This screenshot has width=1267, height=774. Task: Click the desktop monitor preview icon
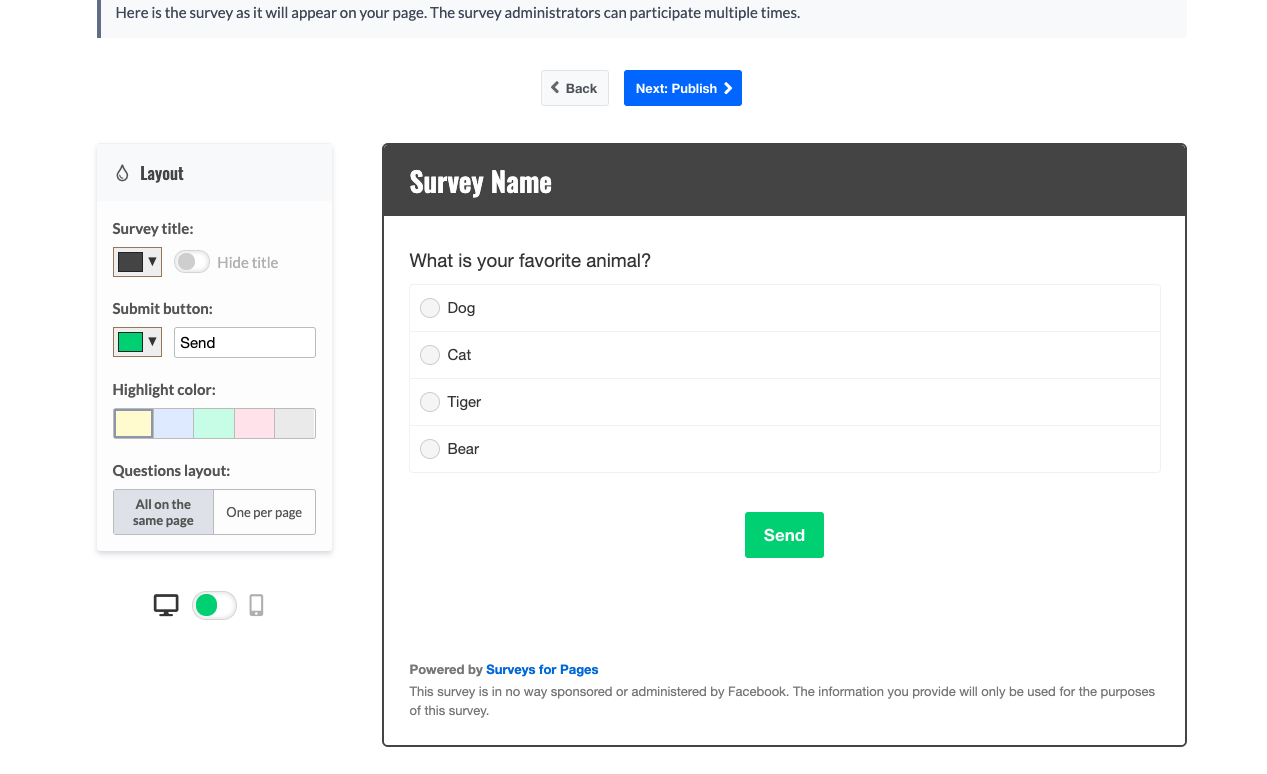166,605
